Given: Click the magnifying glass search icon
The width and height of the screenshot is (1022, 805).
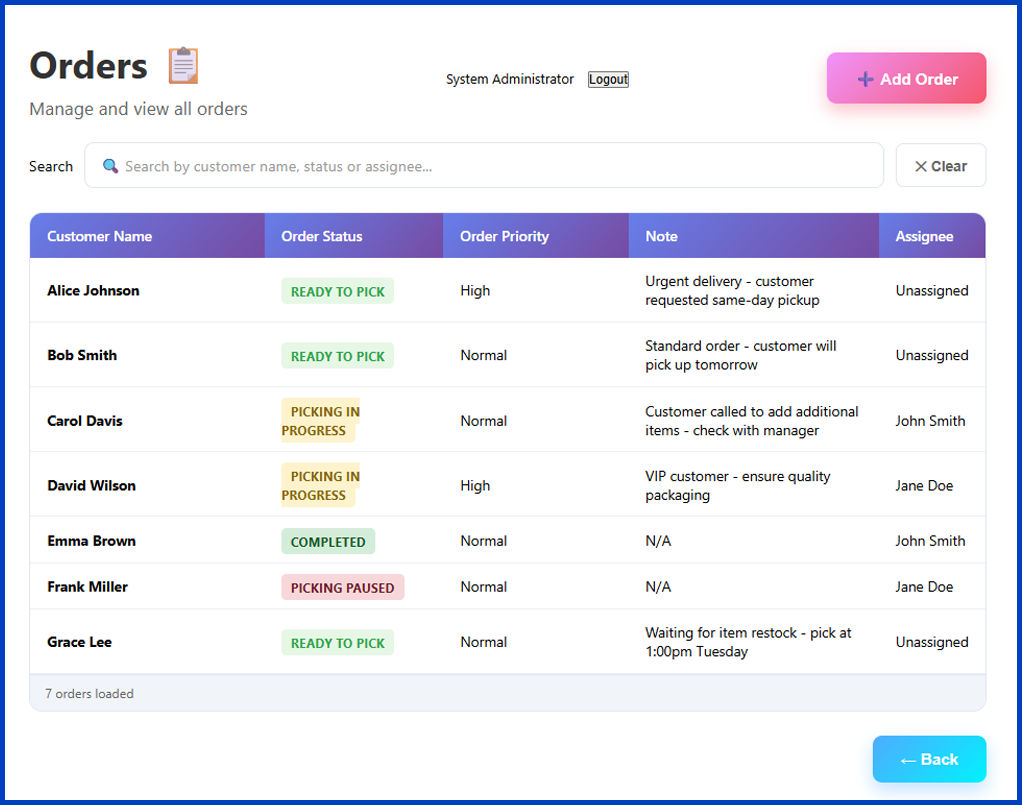Looking at the screenshot, I should click(110, 166).
